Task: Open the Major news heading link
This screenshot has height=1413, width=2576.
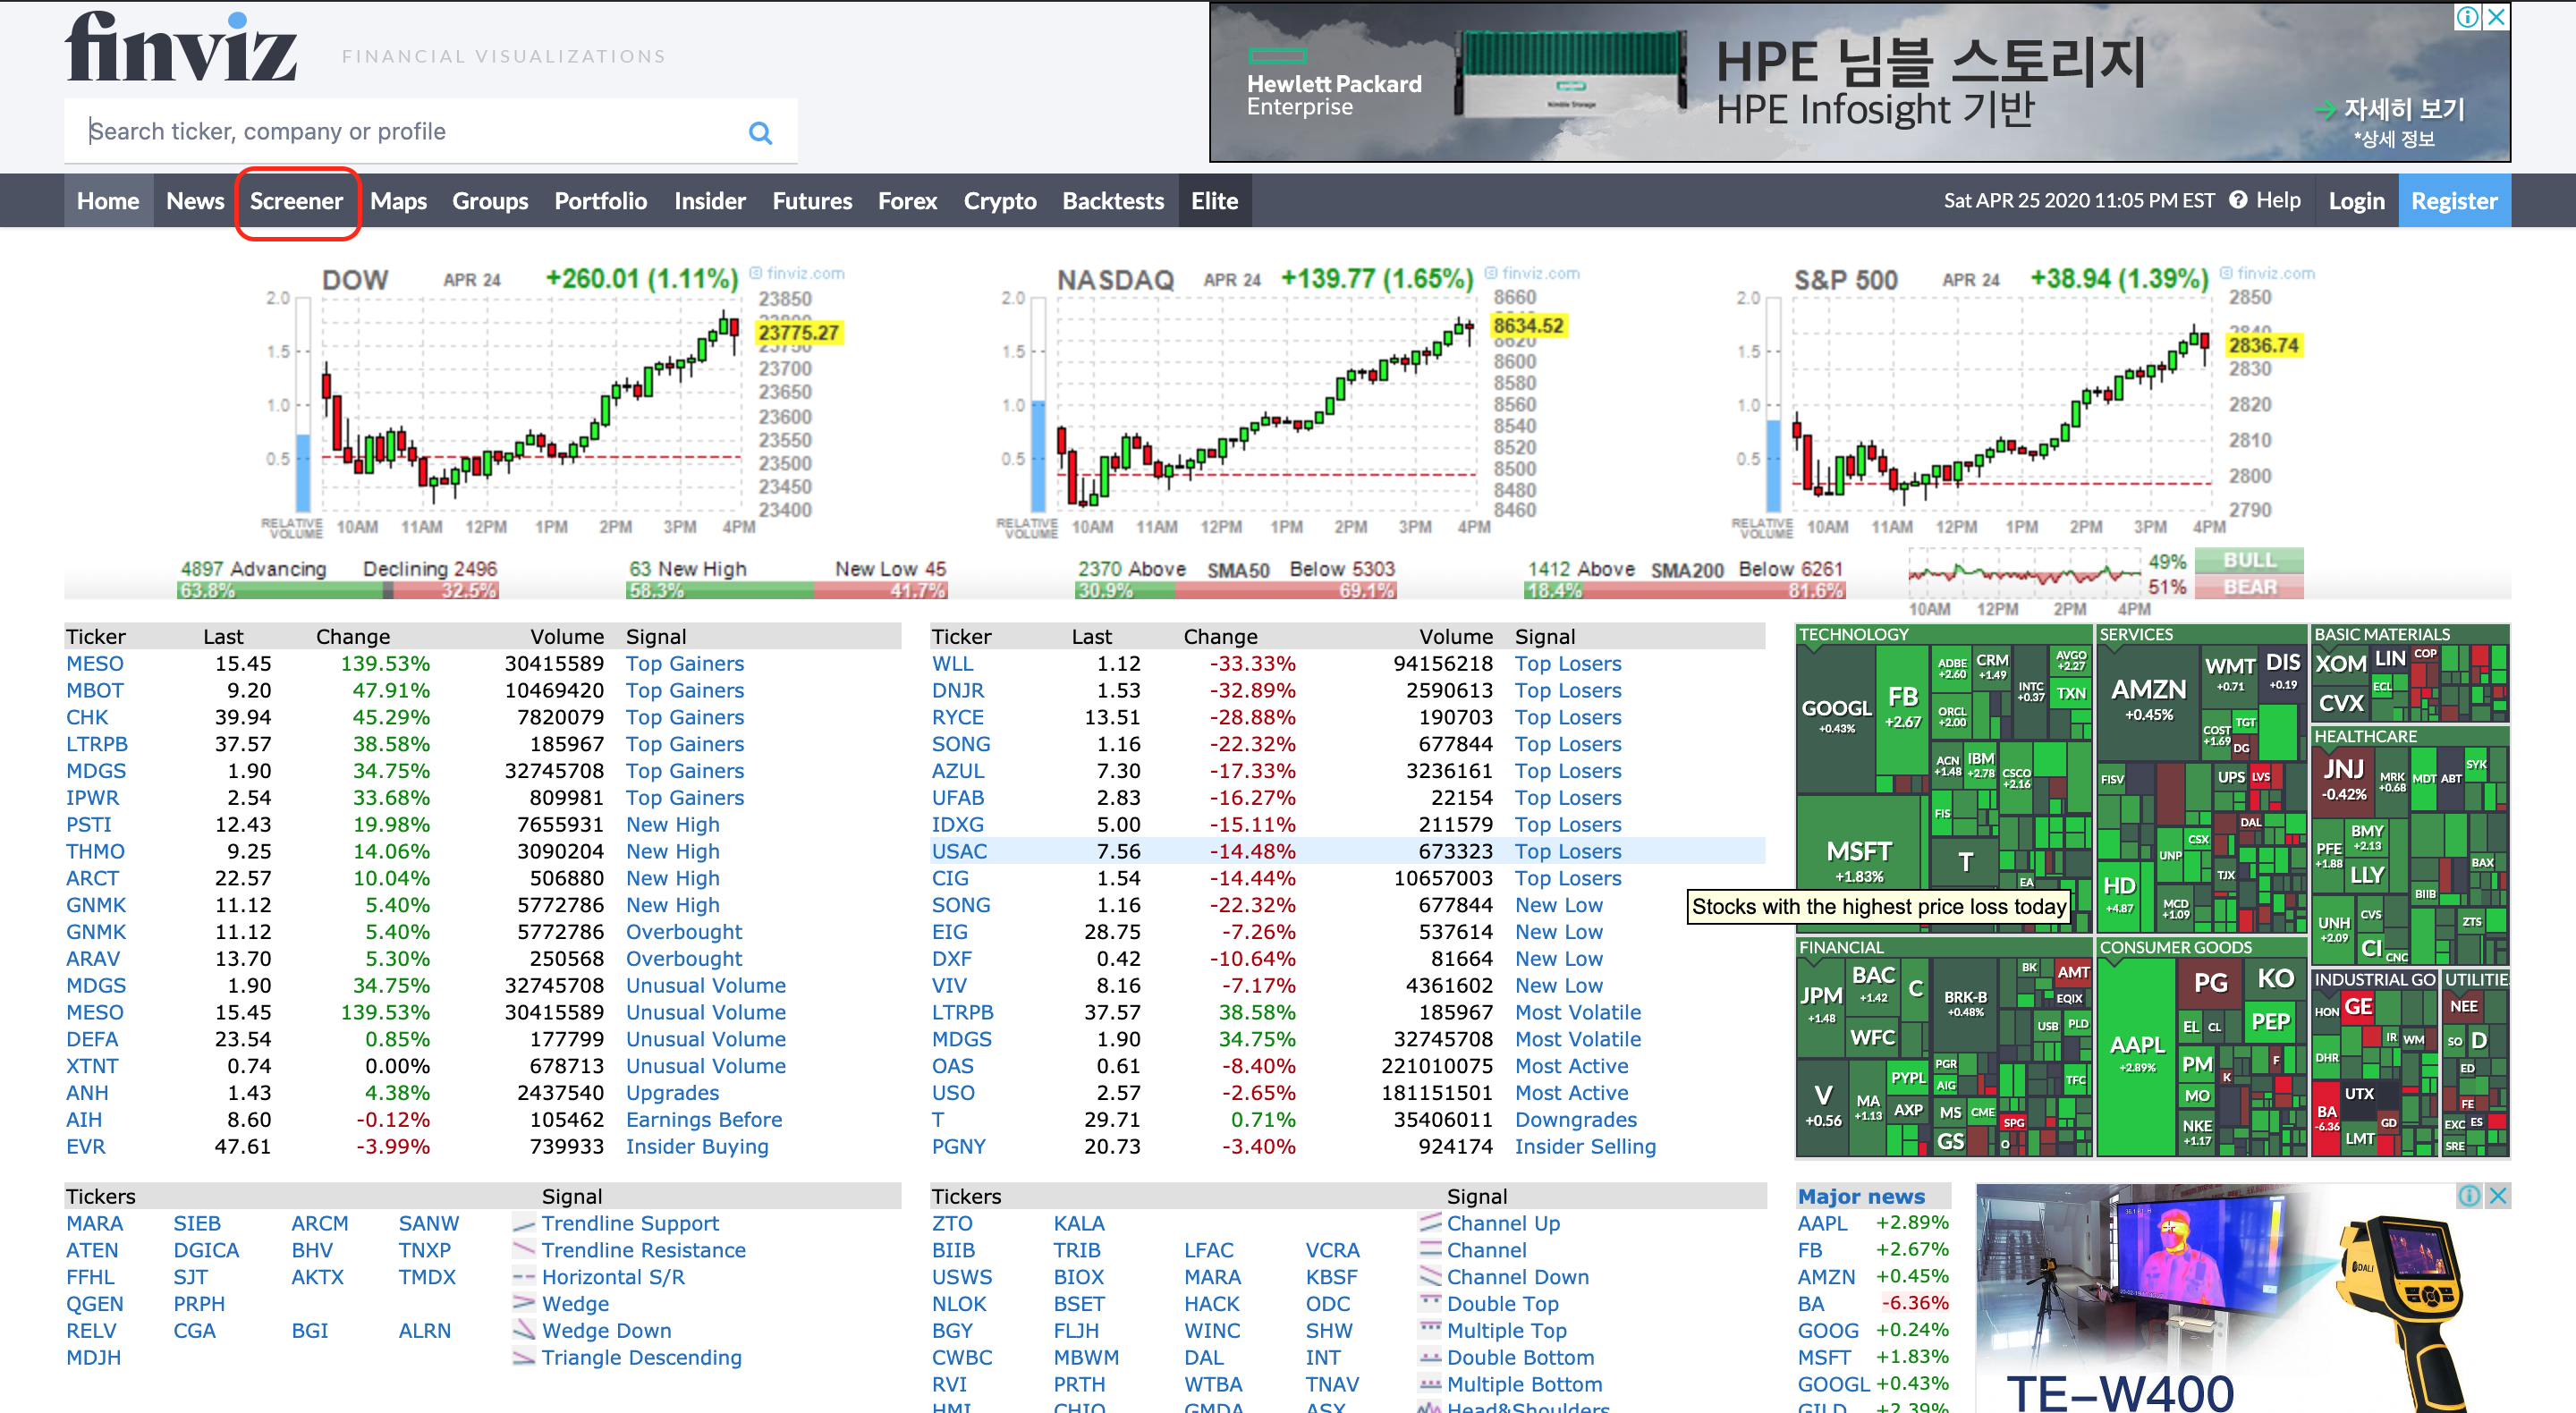Action: pyautogui.click(x=1861, y=1196)
